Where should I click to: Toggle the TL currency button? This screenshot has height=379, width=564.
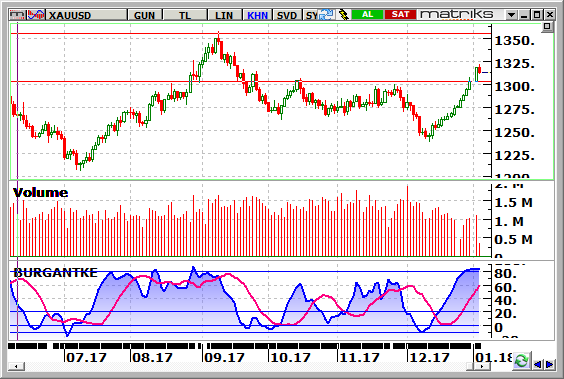[185, 15]
